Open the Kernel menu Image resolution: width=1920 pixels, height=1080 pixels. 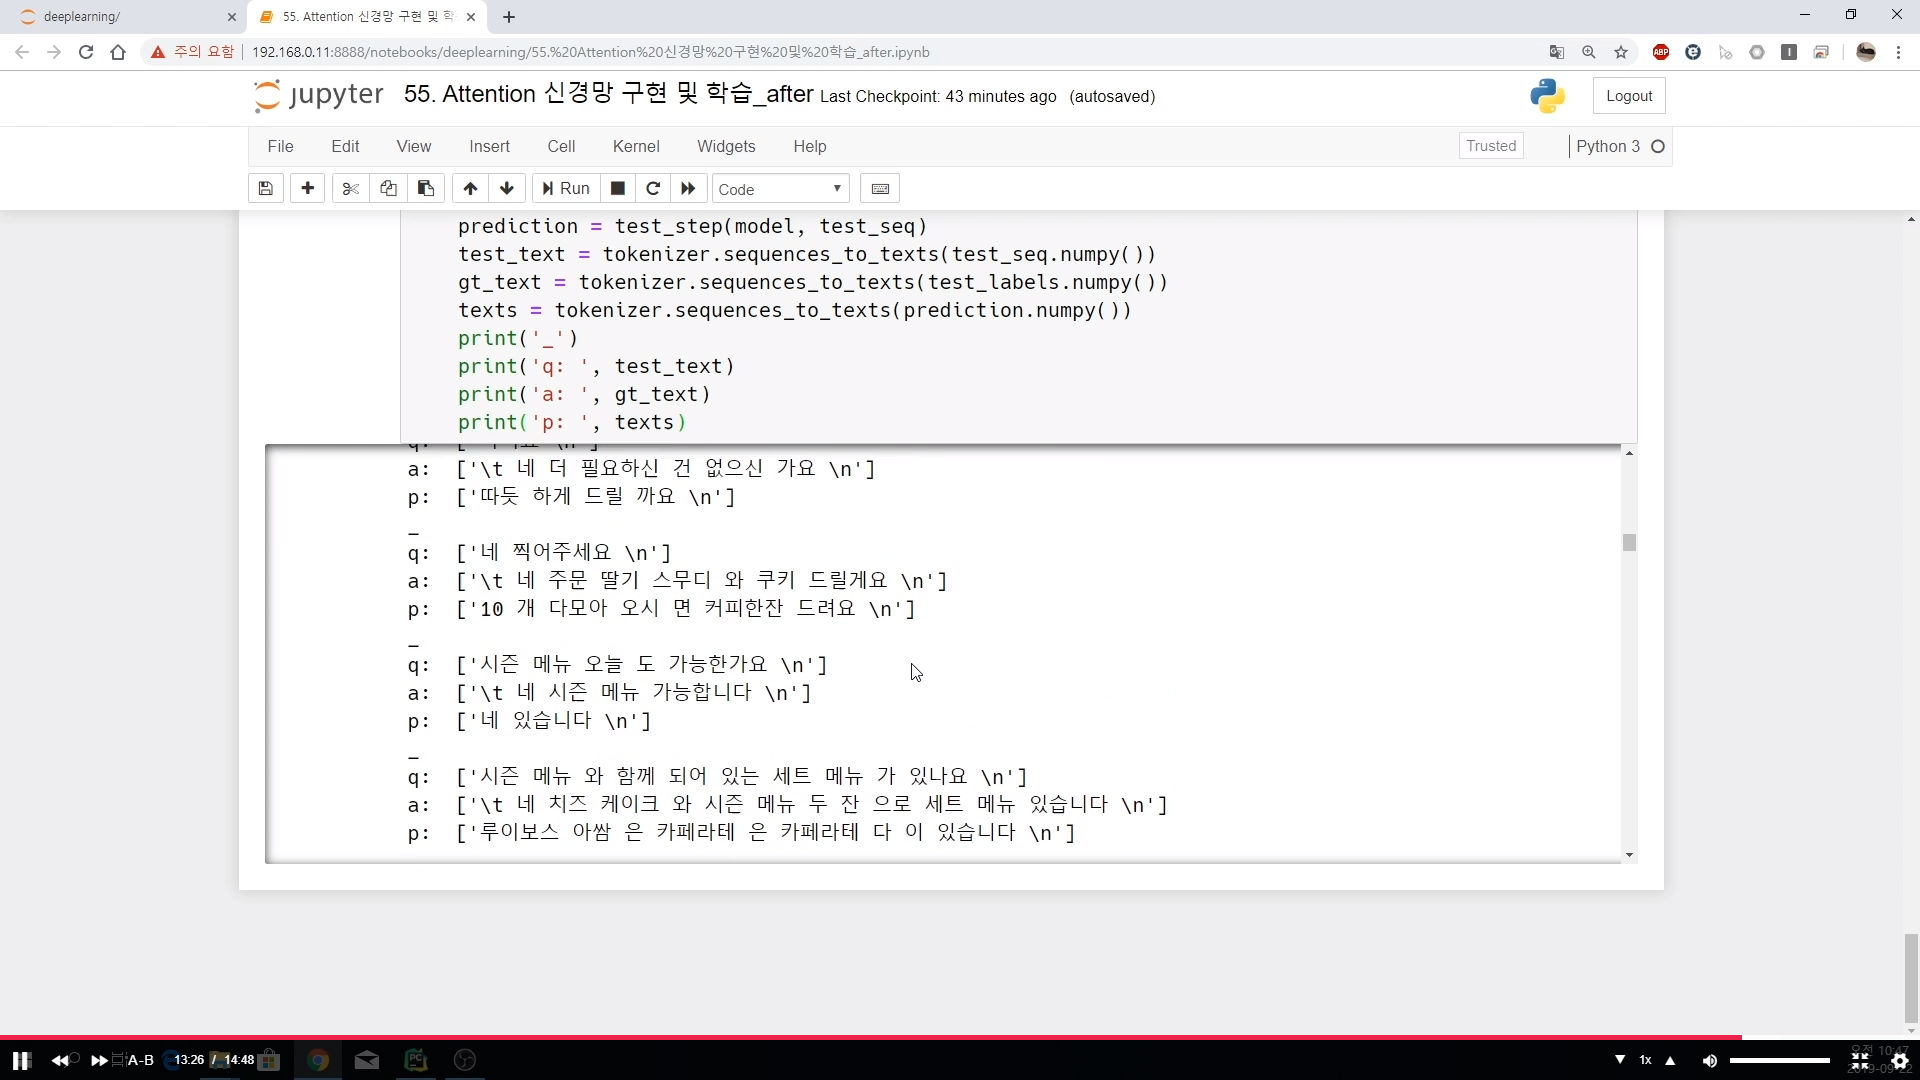(636, 146)
